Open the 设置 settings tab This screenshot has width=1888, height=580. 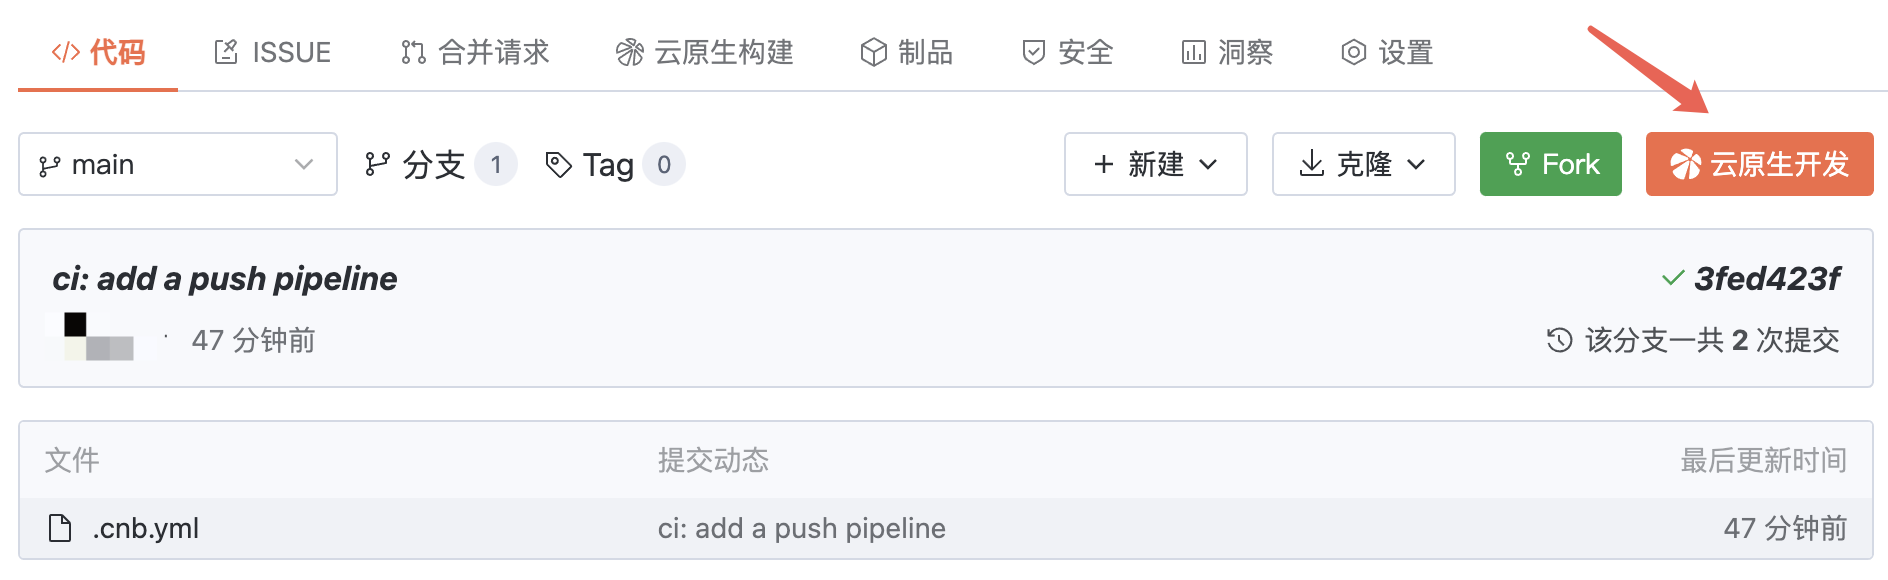tap(1387, 52)
